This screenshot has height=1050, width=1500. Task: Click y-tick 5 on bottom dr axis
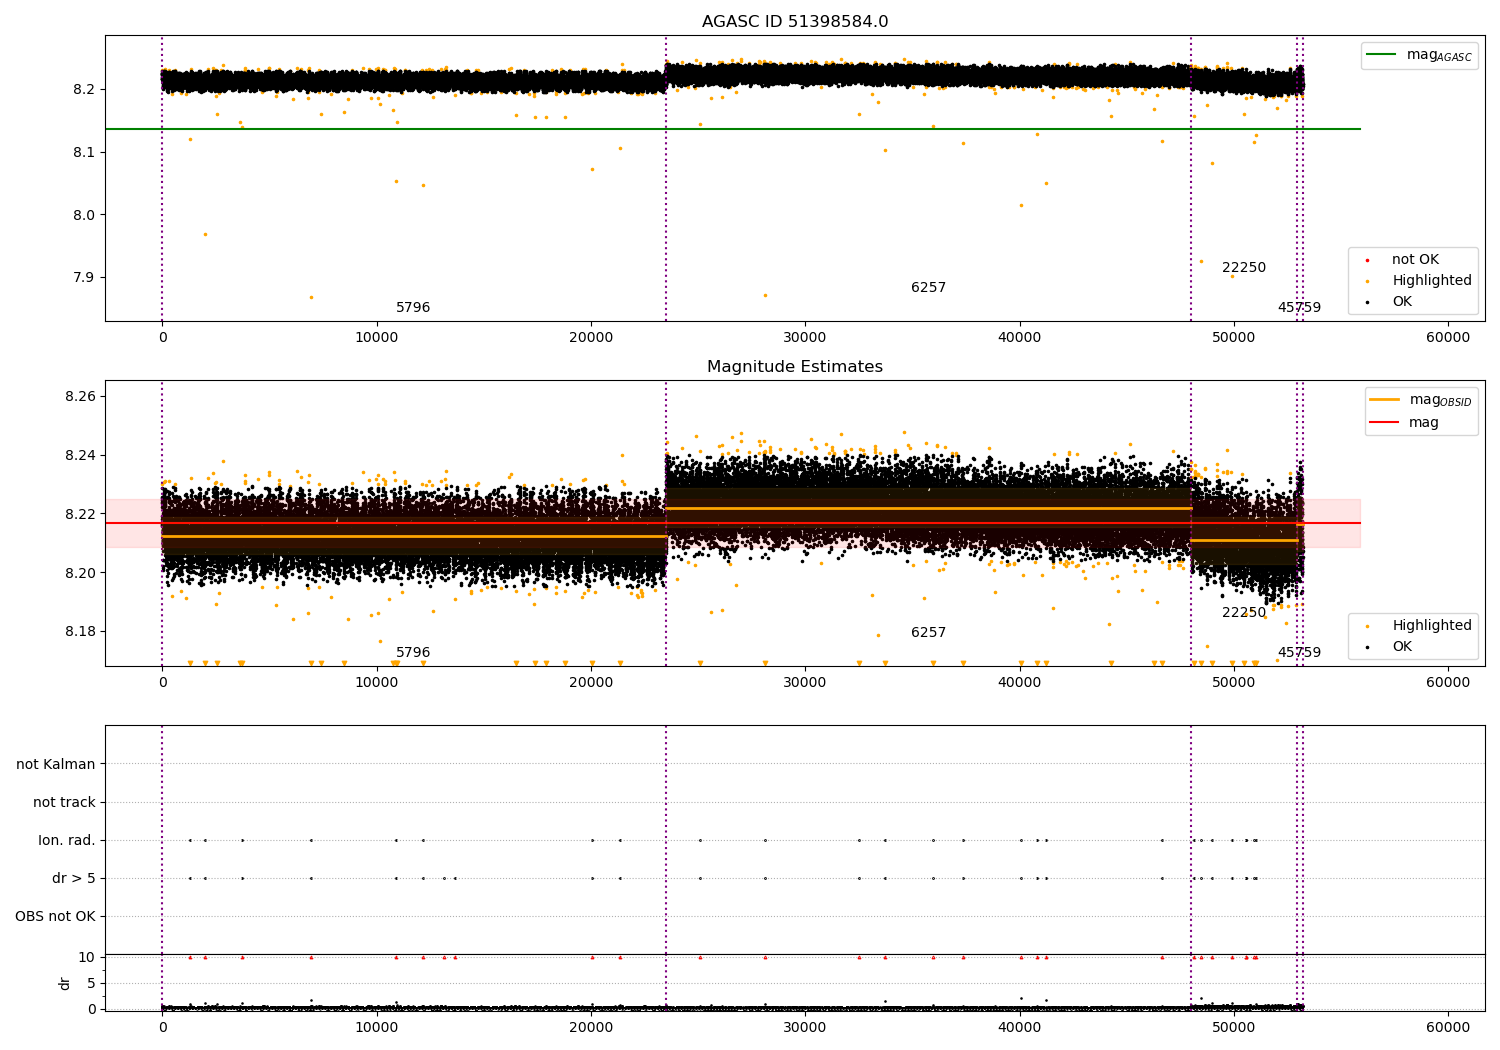pyautogui.click(x=91, y=984)
